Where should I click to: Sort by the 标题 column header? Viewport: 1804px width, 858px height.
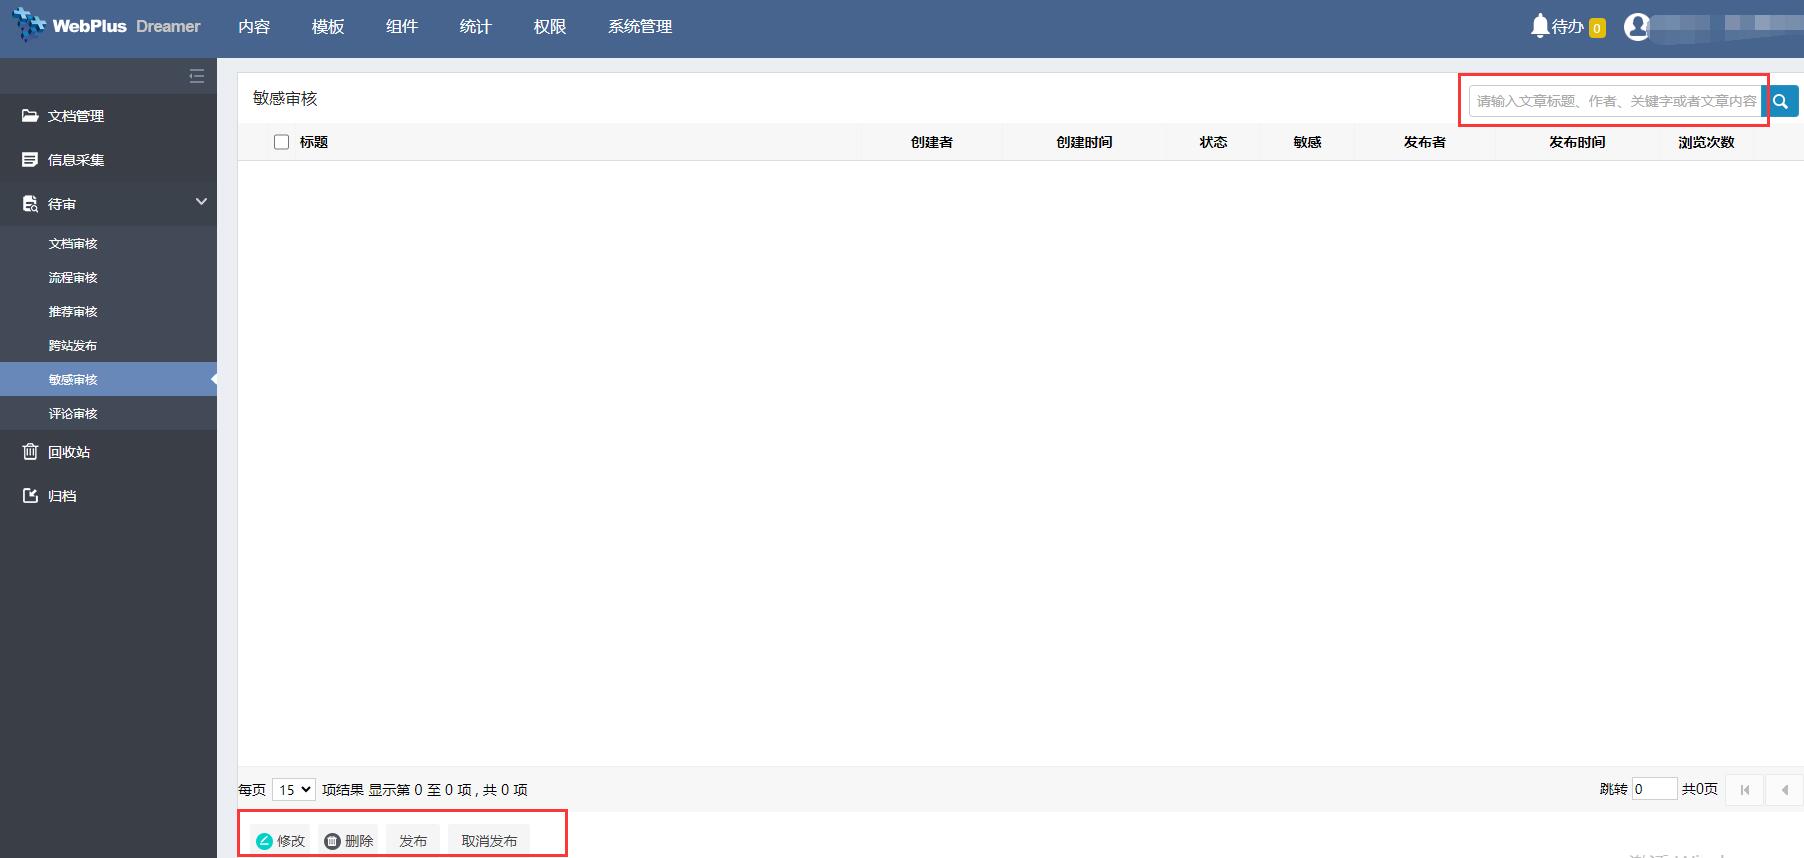pos(314,142)
